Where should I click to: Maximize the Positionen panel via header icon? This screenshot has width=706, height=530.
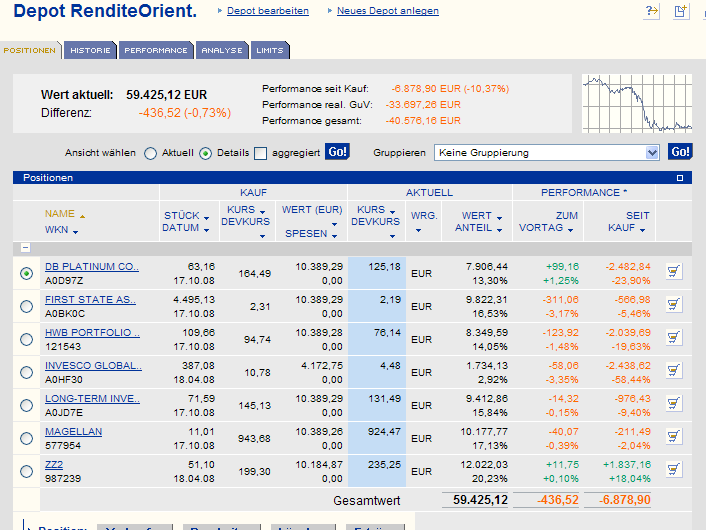click(680, 178)
